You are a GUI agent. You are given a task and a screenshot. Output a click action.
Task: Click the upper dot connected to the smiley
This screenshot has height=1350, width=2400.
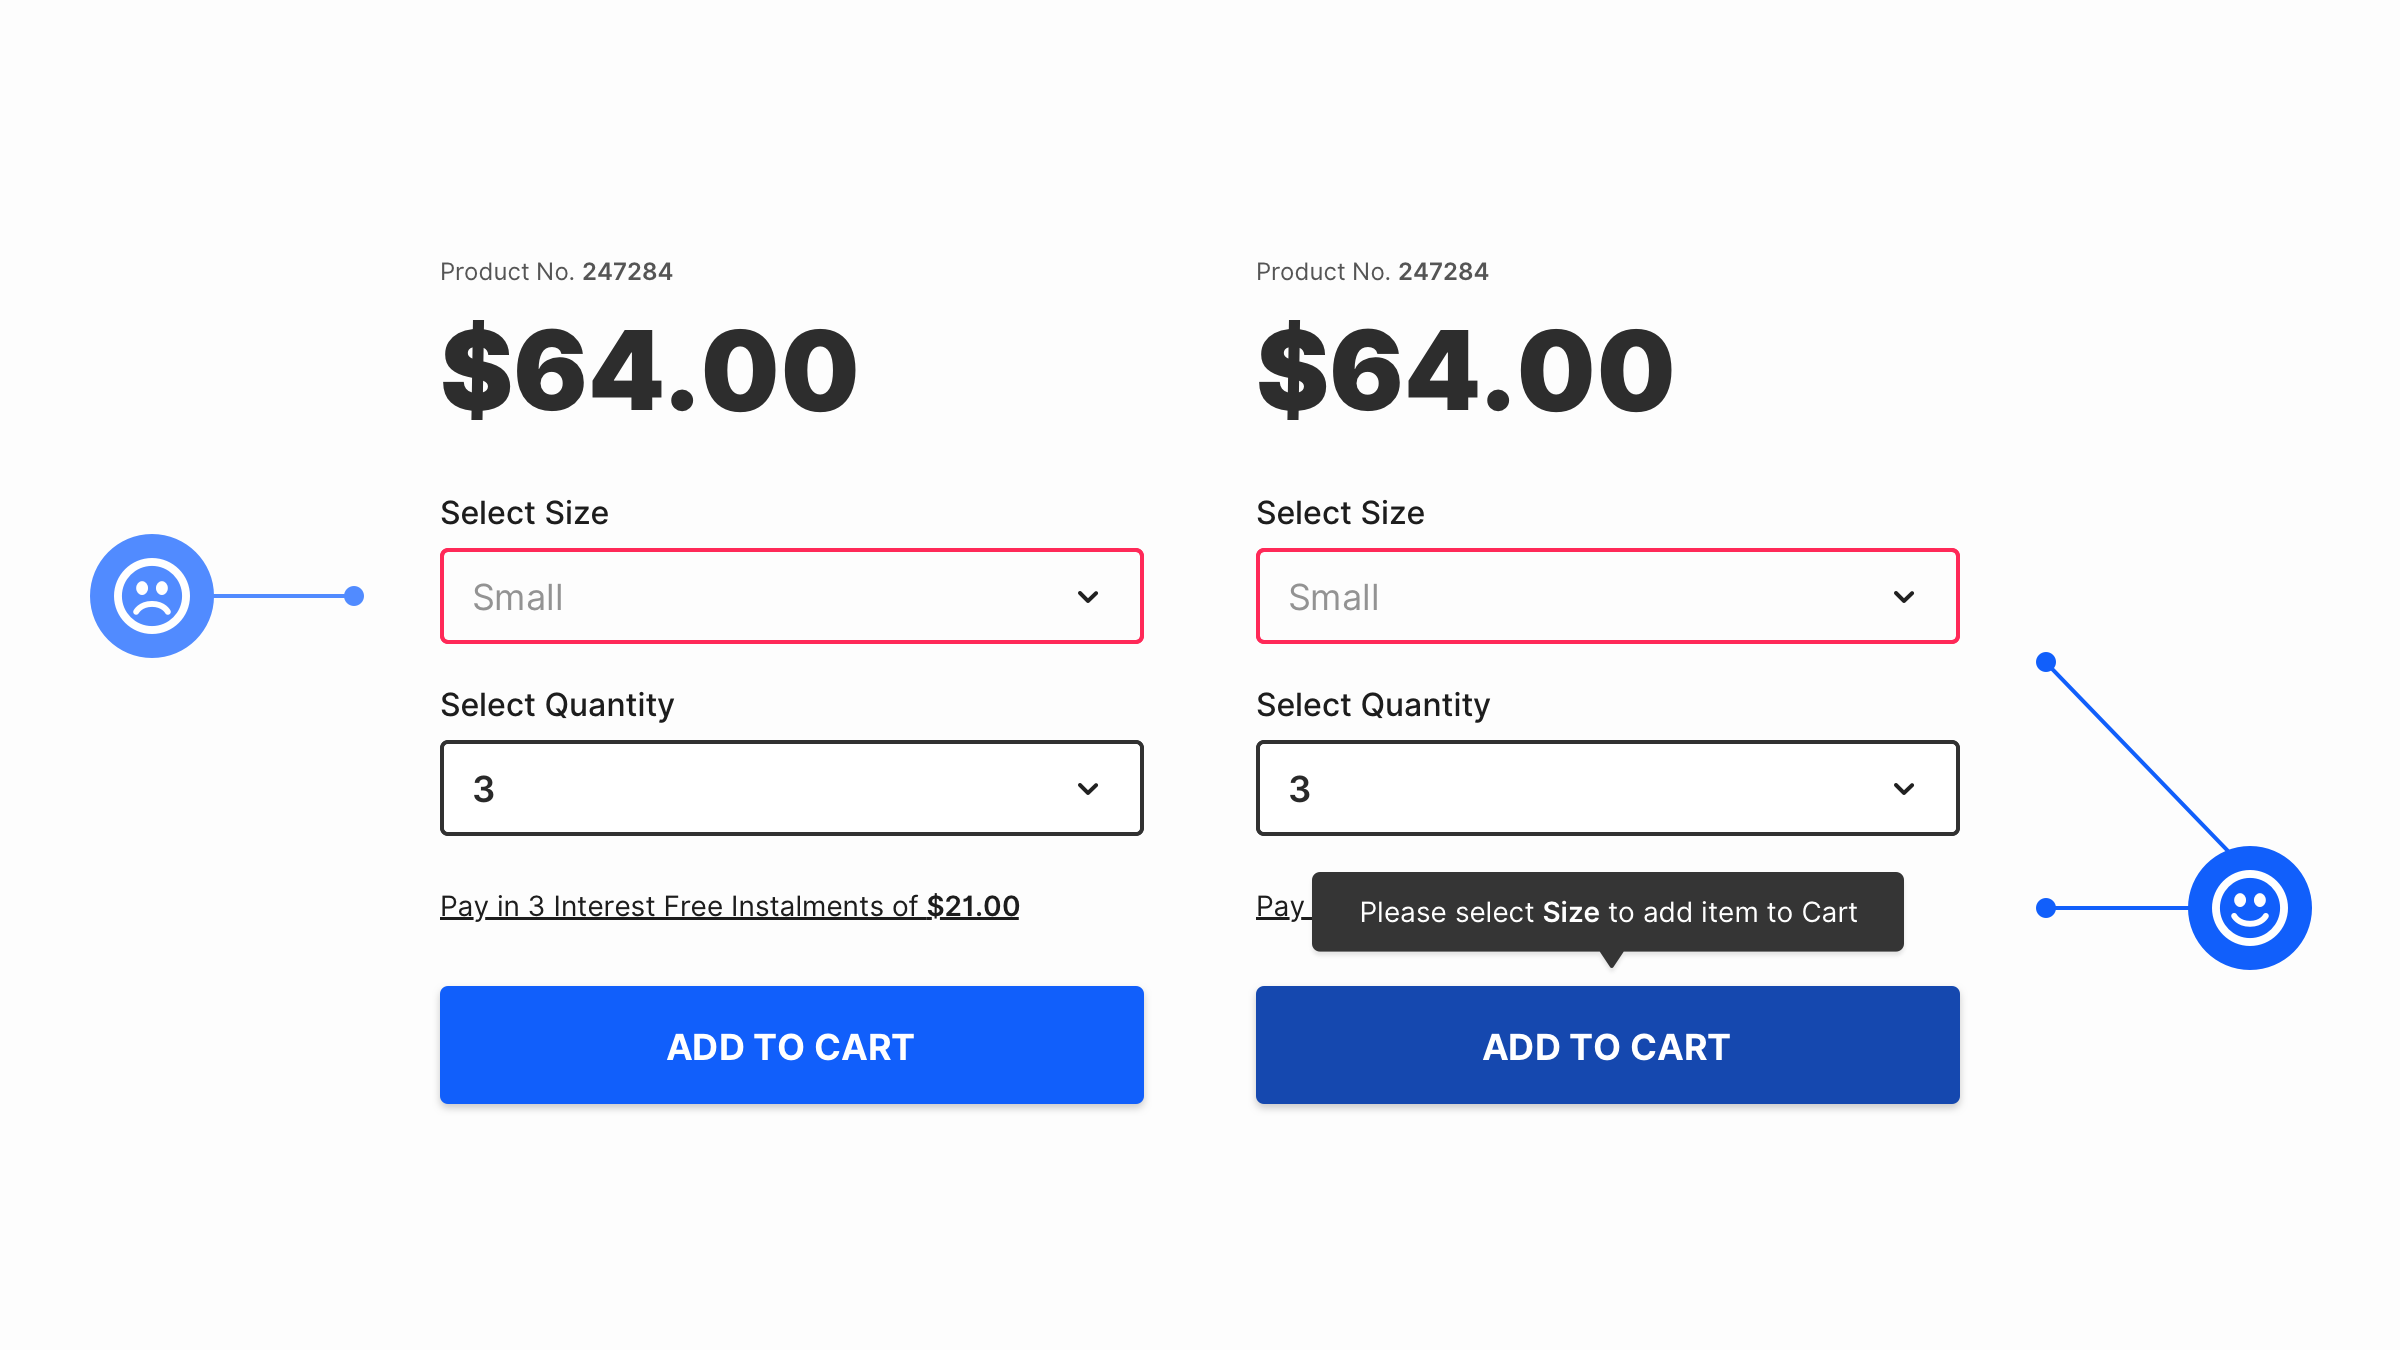[2046, 662]
